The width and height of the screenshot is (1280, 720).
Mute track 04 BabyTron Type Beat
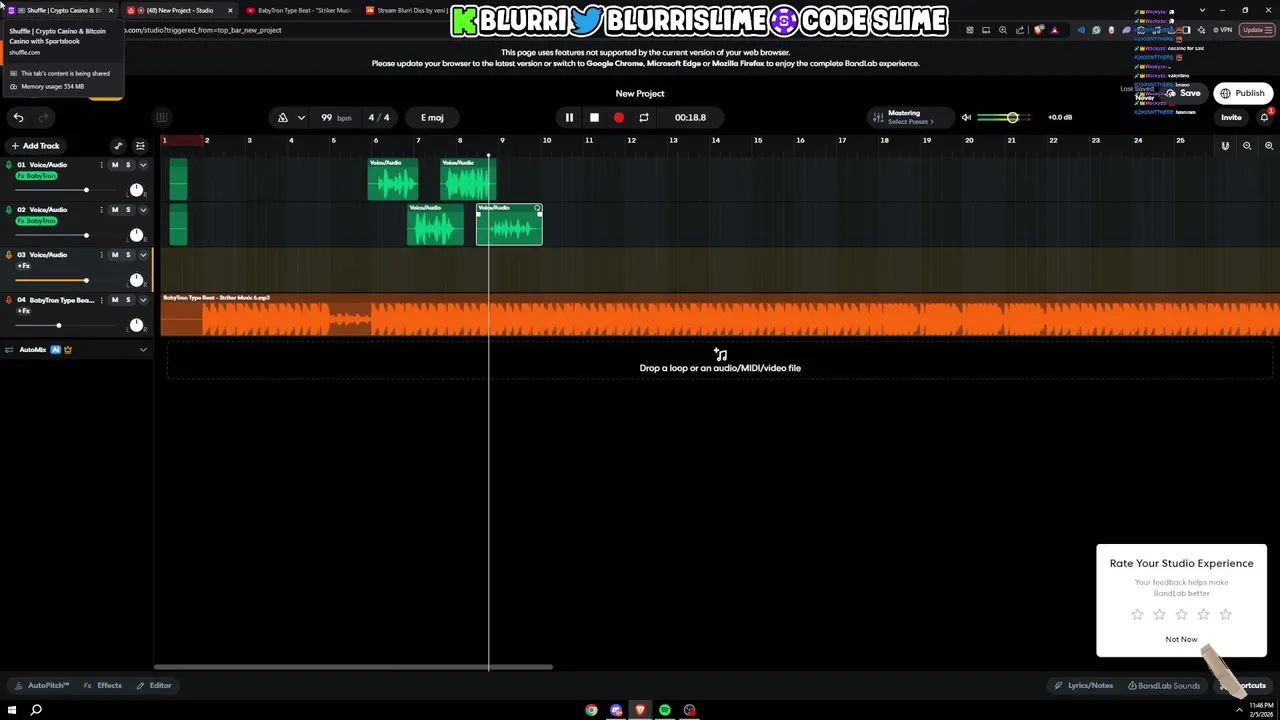(x=115, y=300)
